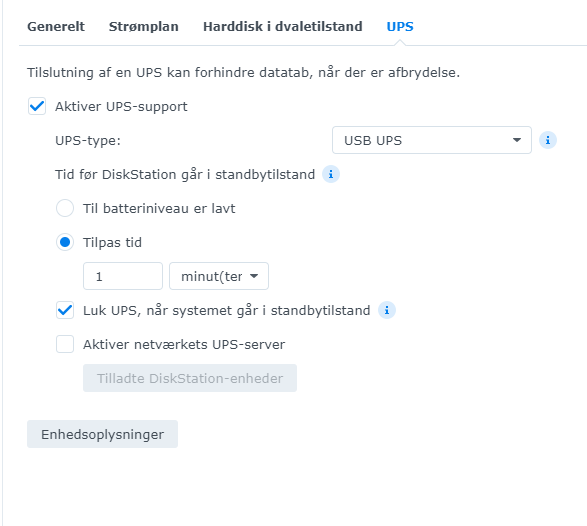Click the custom time value input field

[x=123, y=276]
